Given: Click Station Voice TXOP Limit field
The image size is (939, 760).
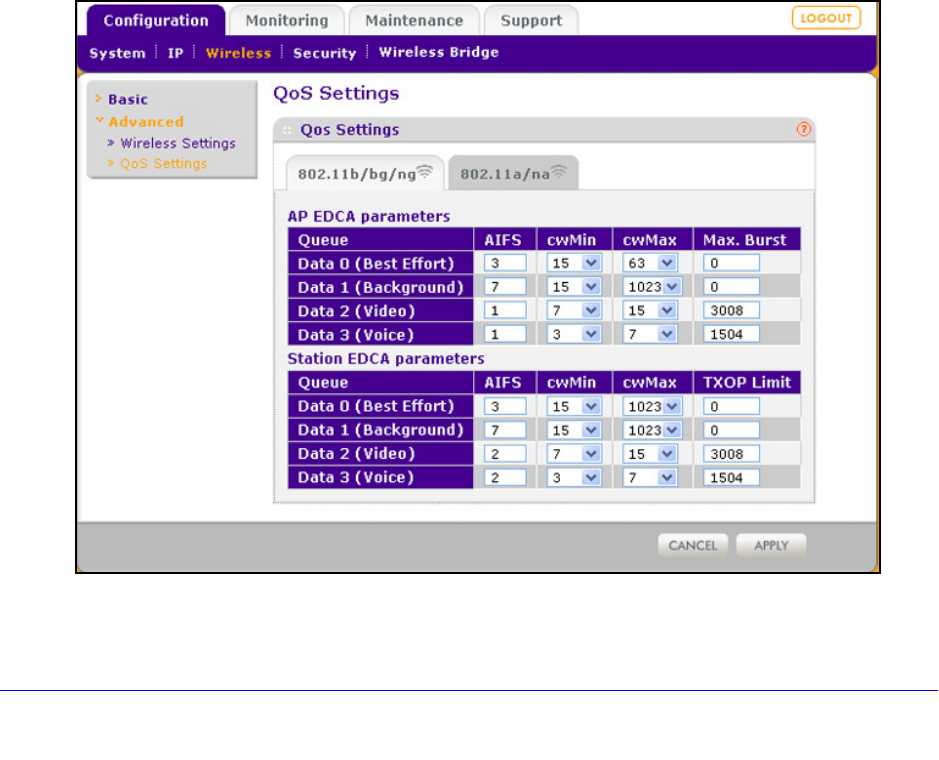Looking at the screenshot, I should point(731,477).
